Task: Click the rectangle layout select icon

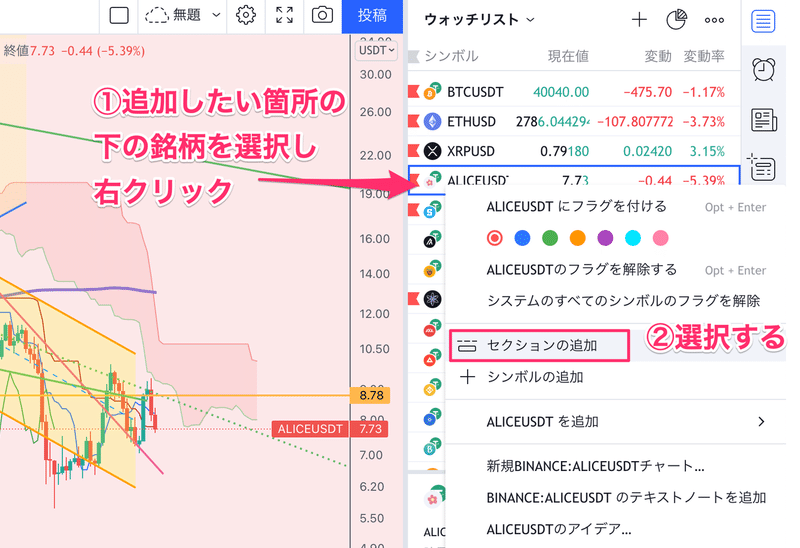Action: click(119, 15)
